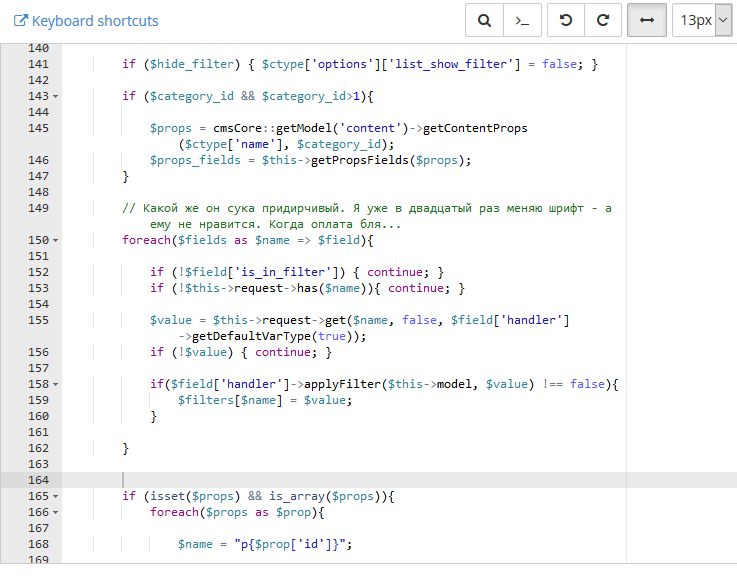Open the search tool in editor toolbar

tap(484, 20)
